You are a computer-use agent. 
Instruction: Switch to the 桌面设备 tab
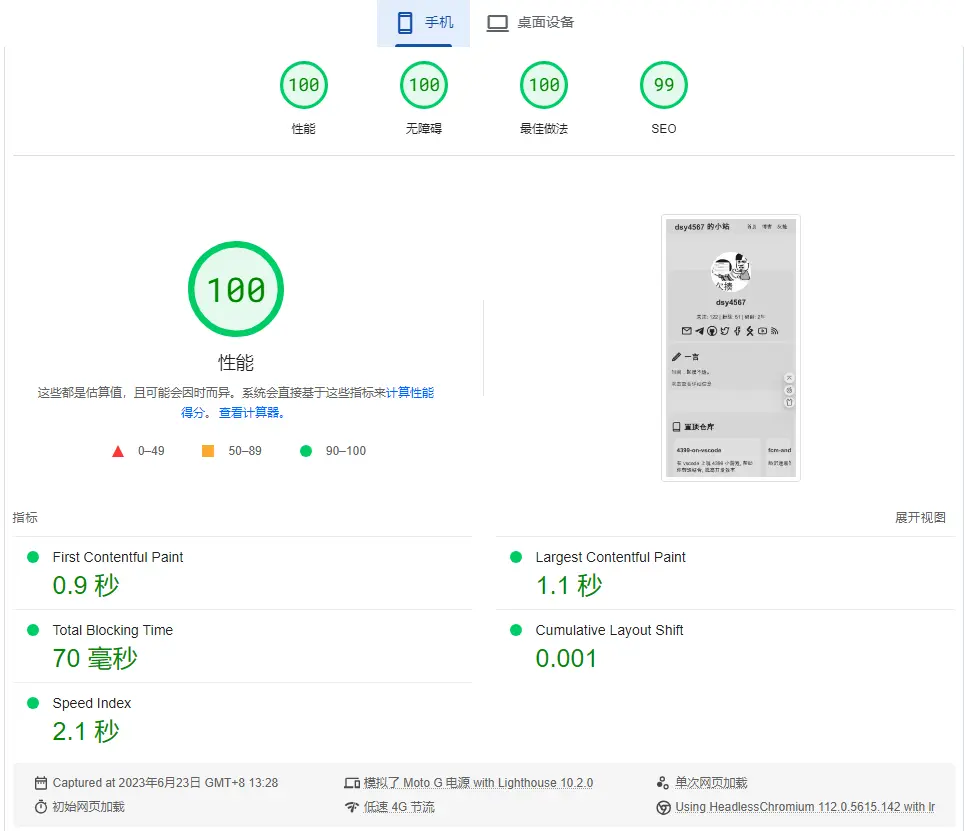click(530, 23)
